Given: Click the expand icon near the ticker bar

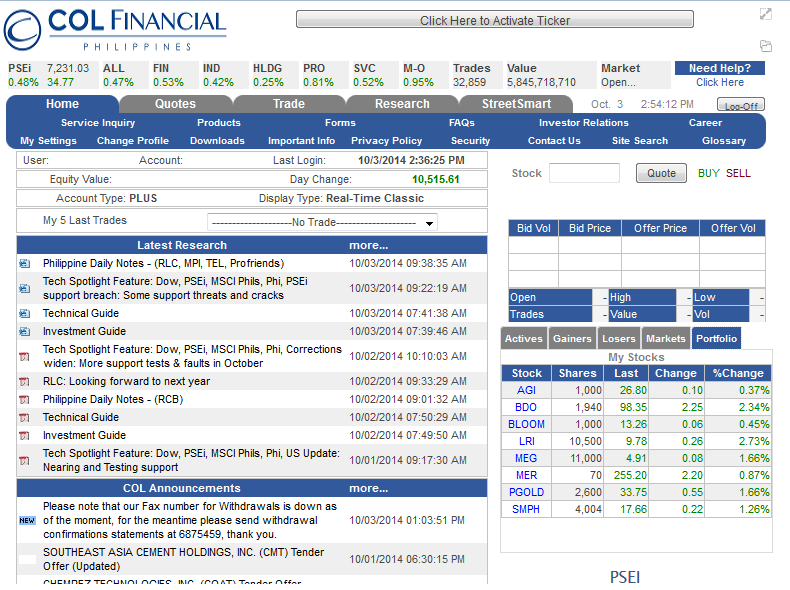Looking at the screenshot, I should [765, 14].
